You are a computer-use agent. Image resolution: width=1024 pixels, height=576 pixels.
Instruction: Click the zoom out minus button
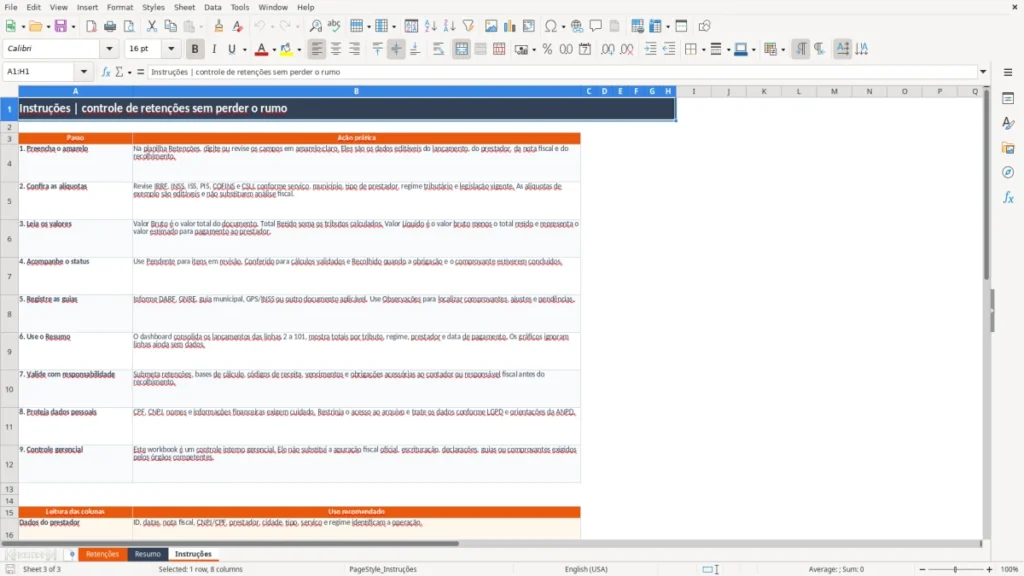[922, 569]
